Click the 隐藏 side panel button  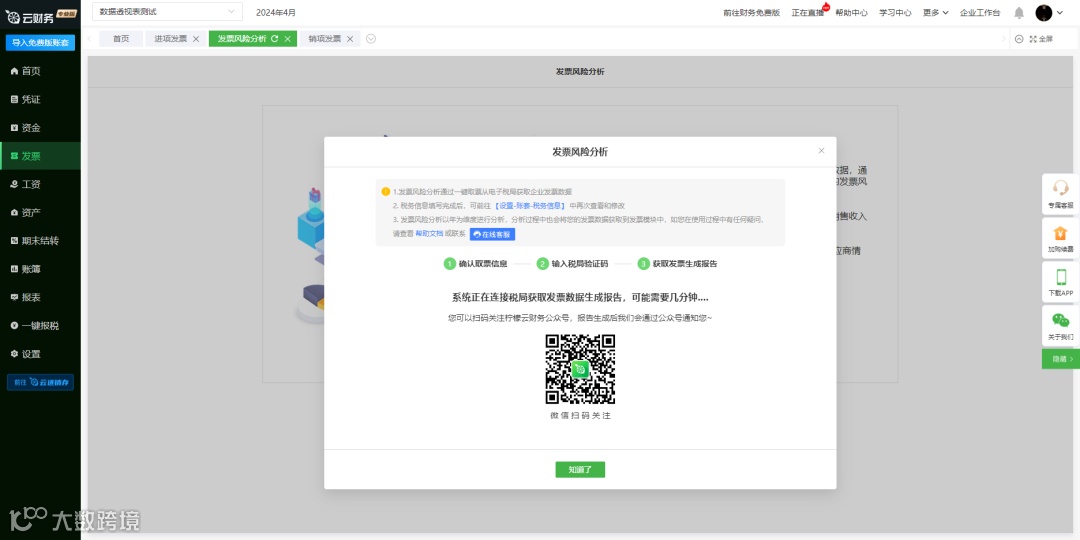[1061, 359]
